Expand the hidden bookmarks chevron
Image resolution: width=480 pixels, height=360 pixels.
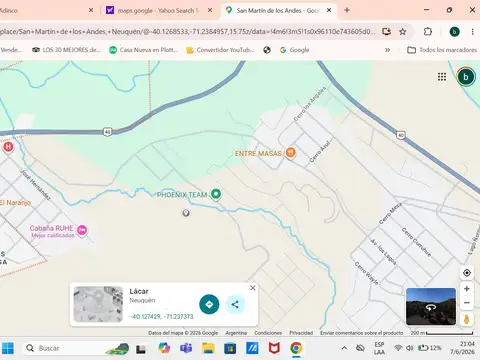(387, 50)
